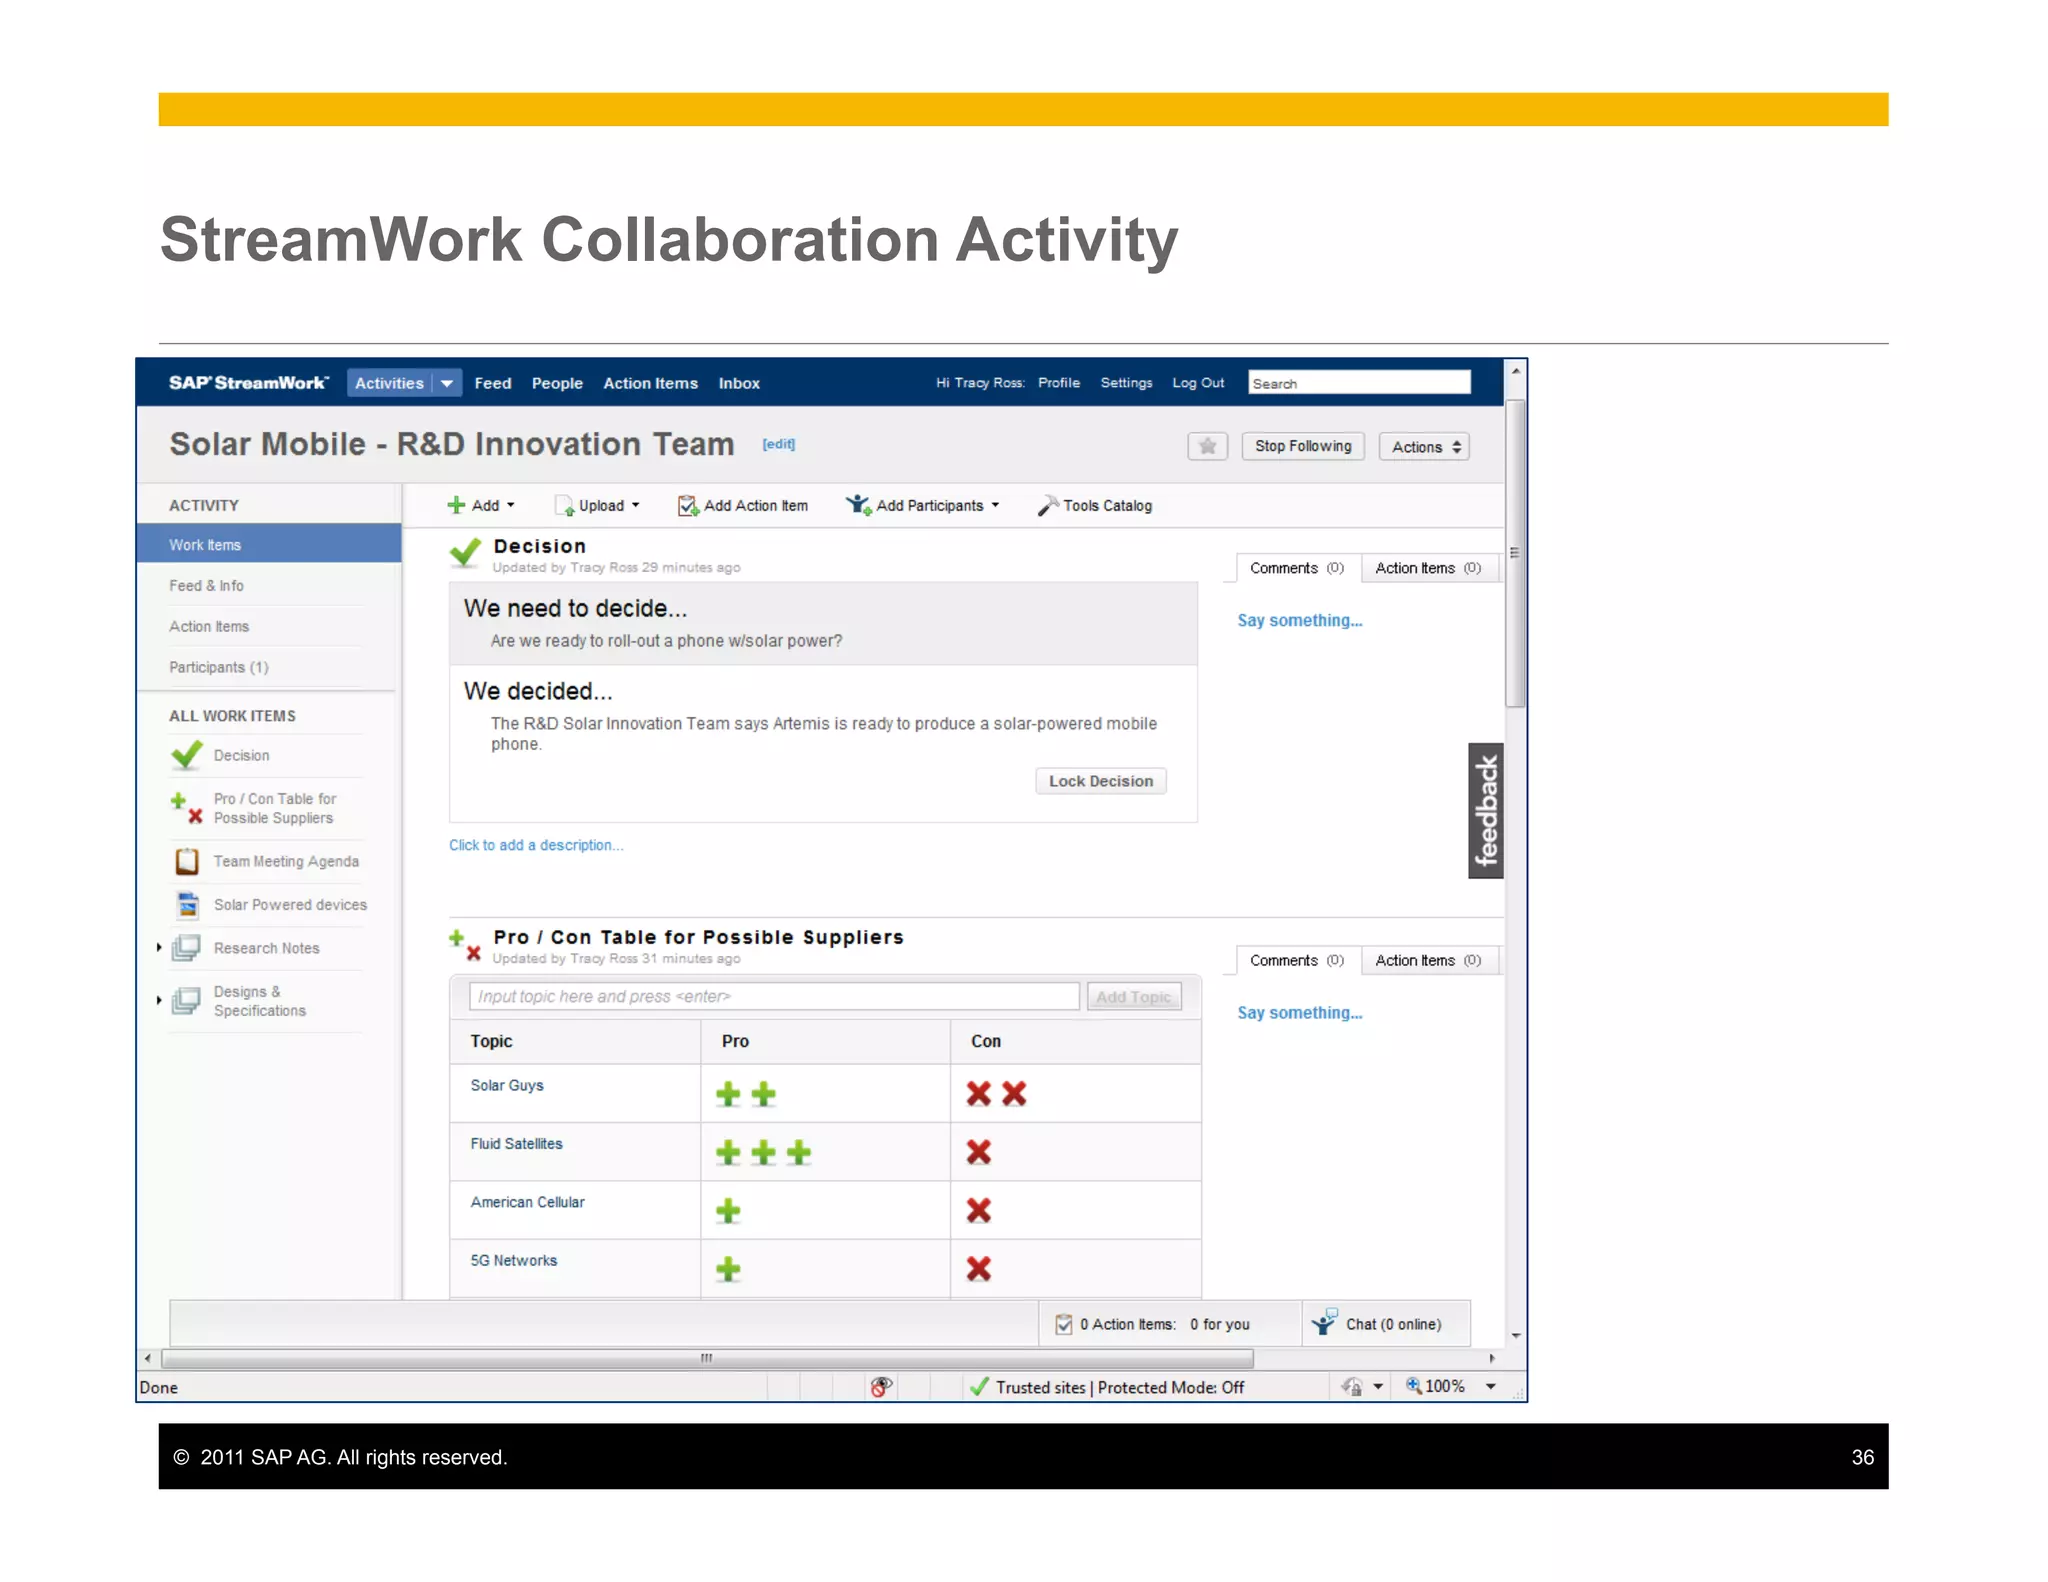The width and height of the screenshot is (2048, 1582).
Task: Expand the Designs & Specifications tree item
Action: click(x=158, y=1000)
